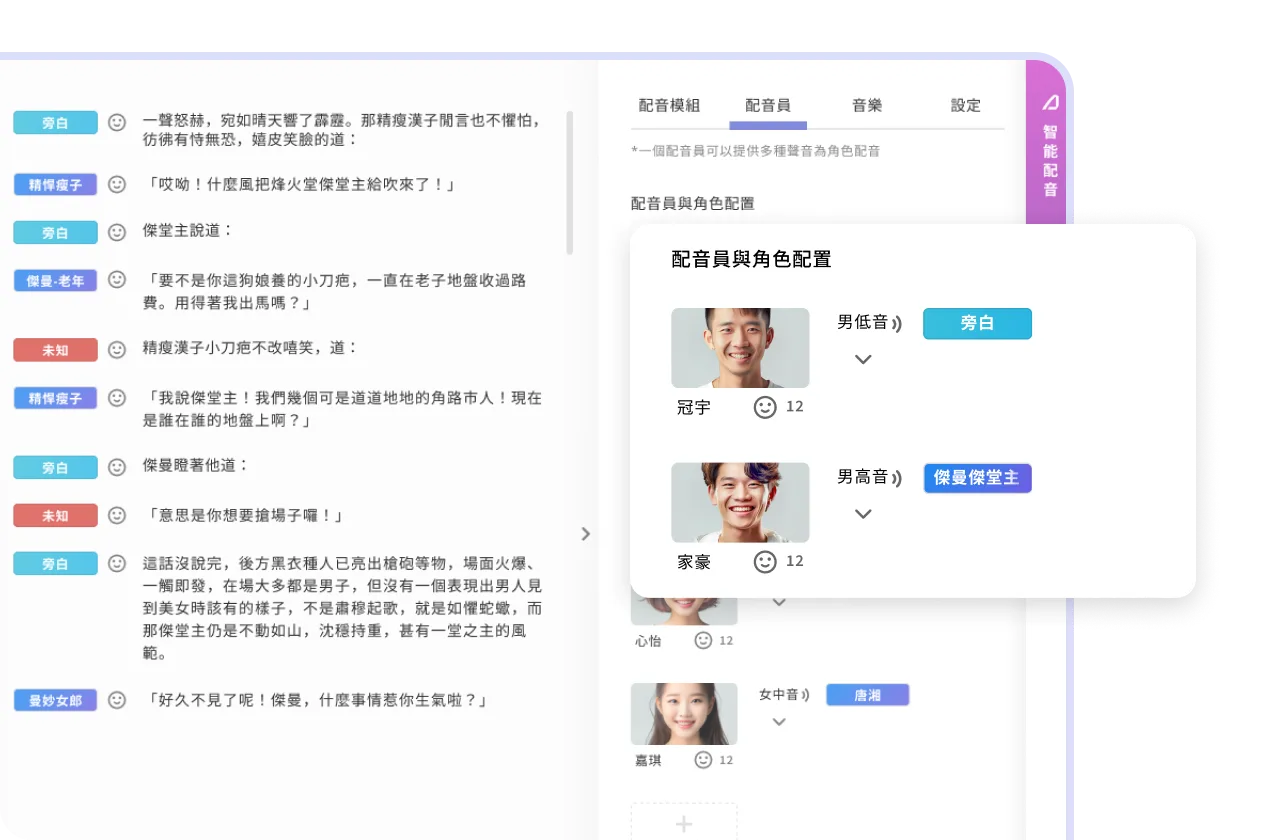Expand dropdown under 女中音 voice
1280x840 pixels.
779,722
